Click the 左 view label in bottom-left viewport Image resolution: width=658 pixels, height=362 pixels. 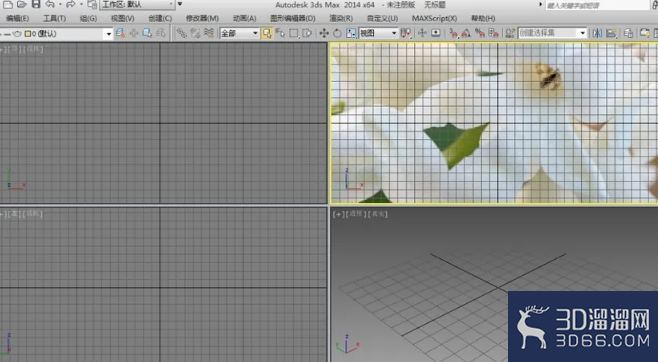click(x=14, y=214)
